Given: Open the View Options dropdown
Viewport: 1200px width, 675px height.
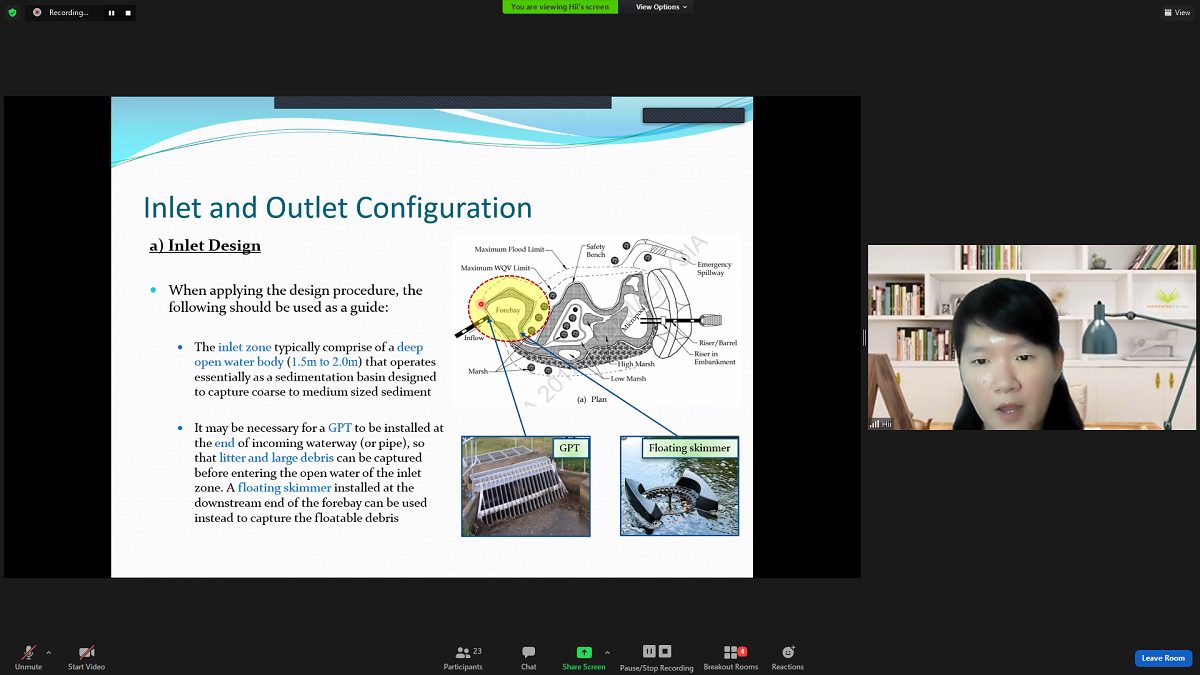Looking at the screenshot, I should point(661,7).
